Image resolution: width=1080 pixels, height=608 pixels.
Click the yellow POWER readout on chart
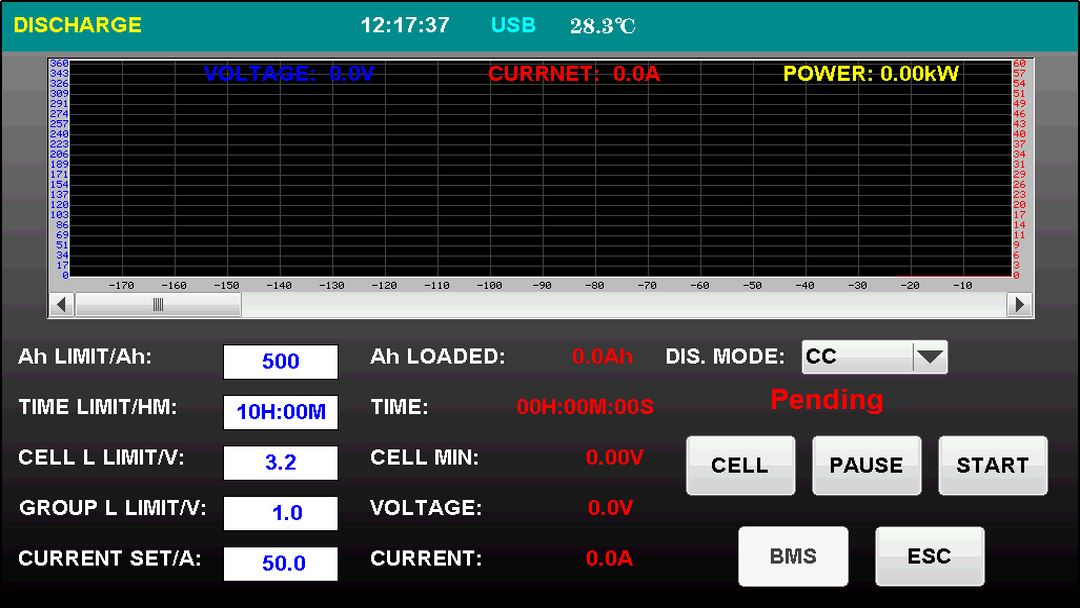pyautogui.click(x=870, y=74)
